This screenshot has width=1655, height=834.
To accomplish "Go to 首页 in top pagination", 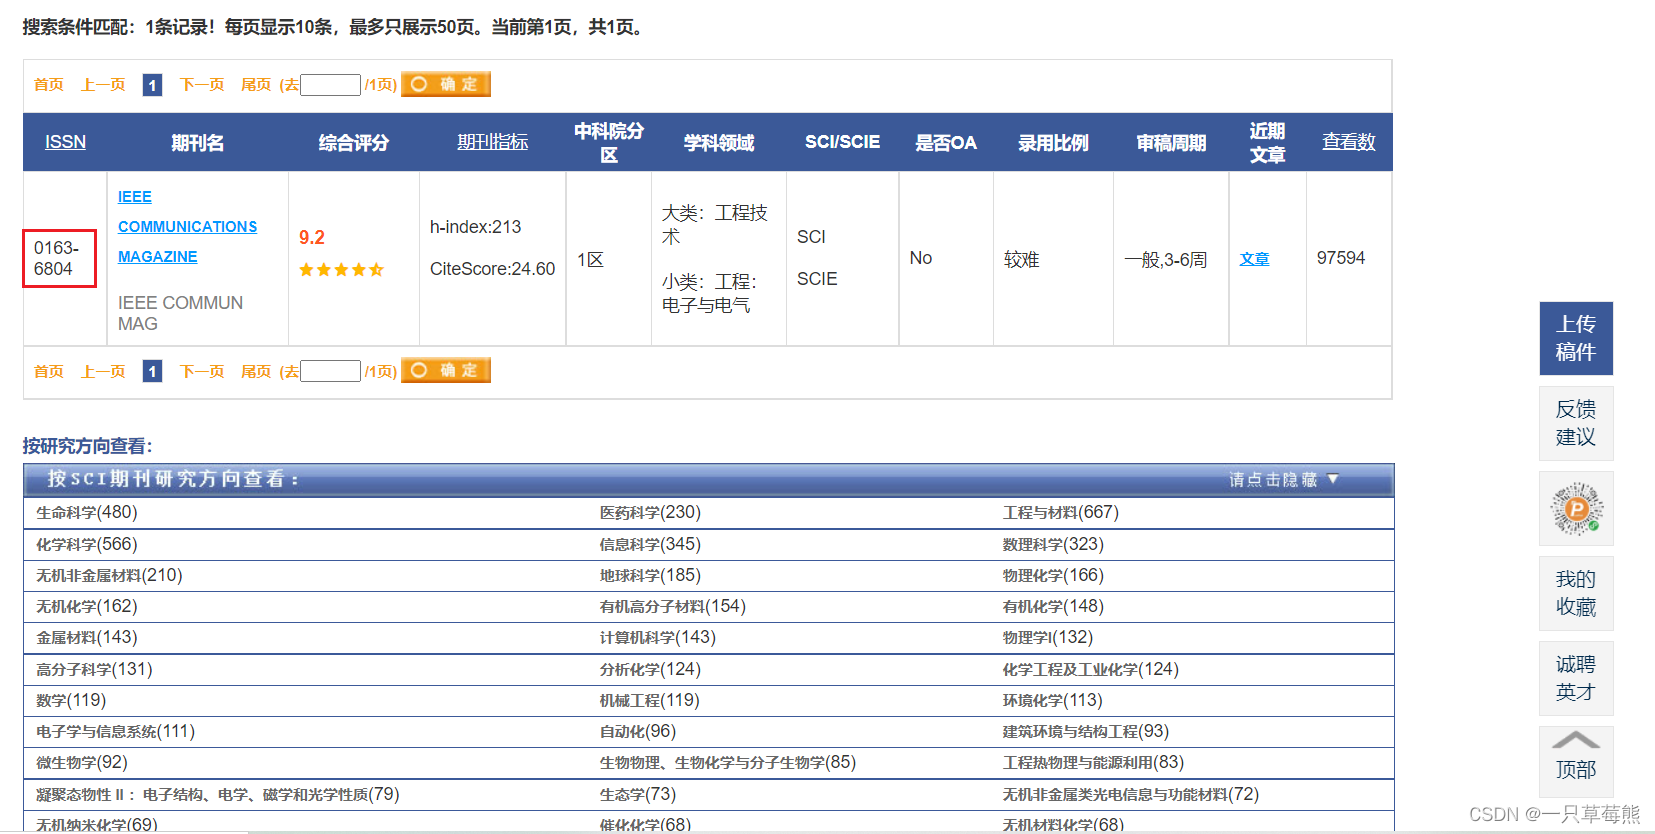I will click(x=49, y=85).
